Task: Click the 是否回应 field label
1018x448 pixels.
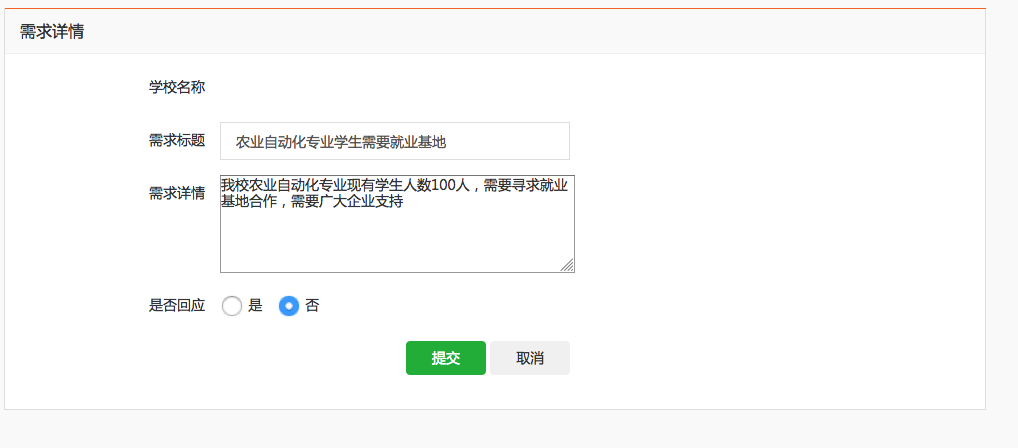Action: (x=177, y=306)
